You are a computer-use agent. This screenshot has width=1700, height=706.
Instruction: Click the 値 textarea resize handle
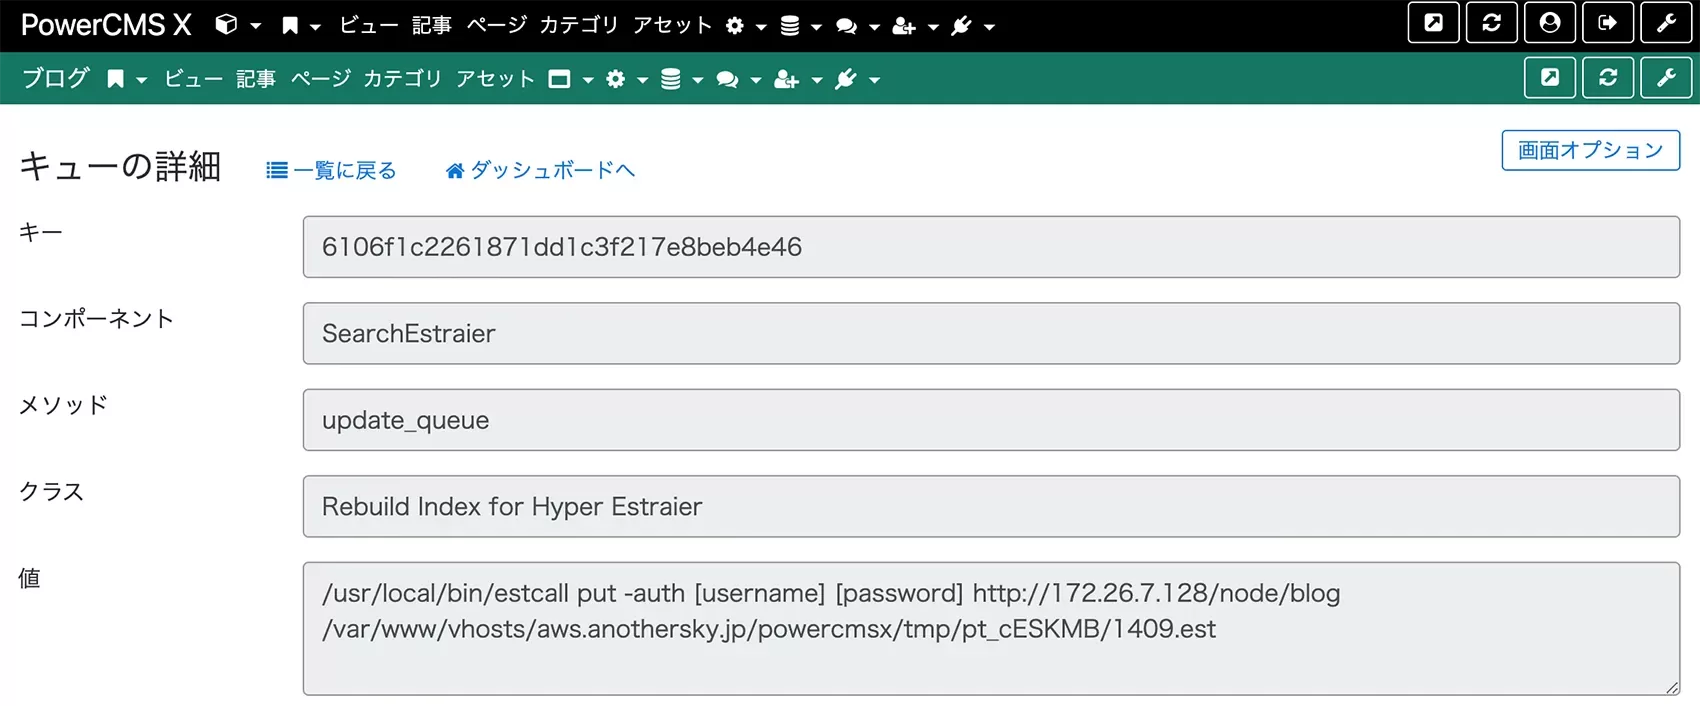tap(1671, 687)
